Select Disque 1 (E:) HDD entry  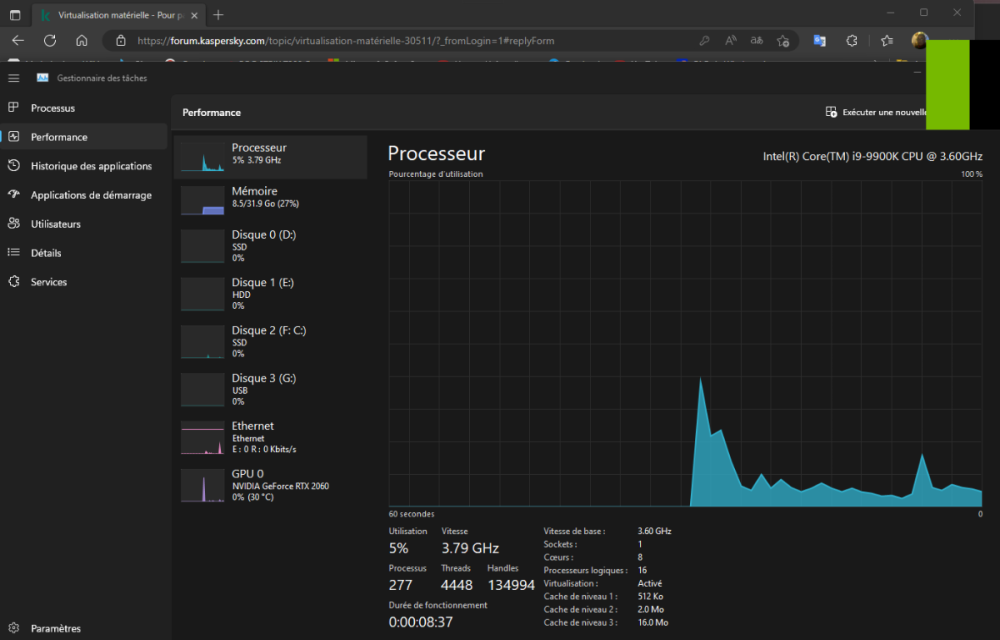click(270, 293)
